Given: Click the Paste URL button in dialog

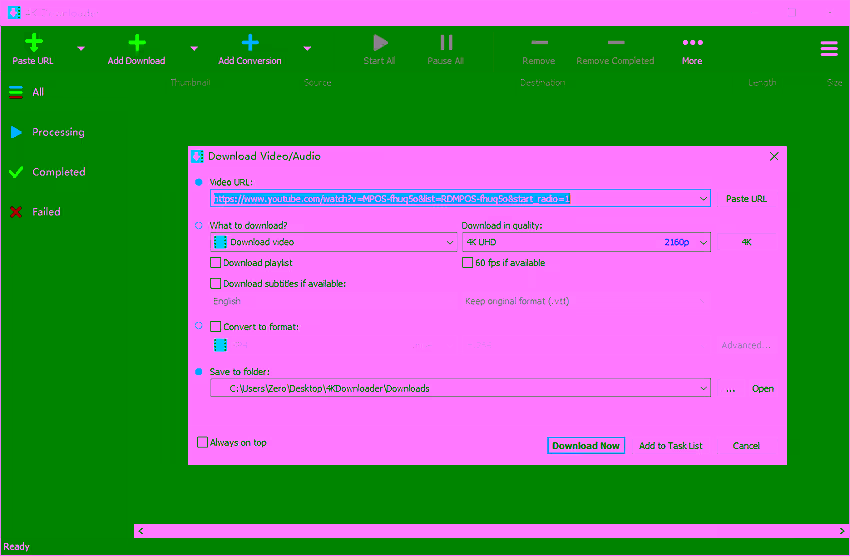Looking at the screenshot, I should (746, 199).
